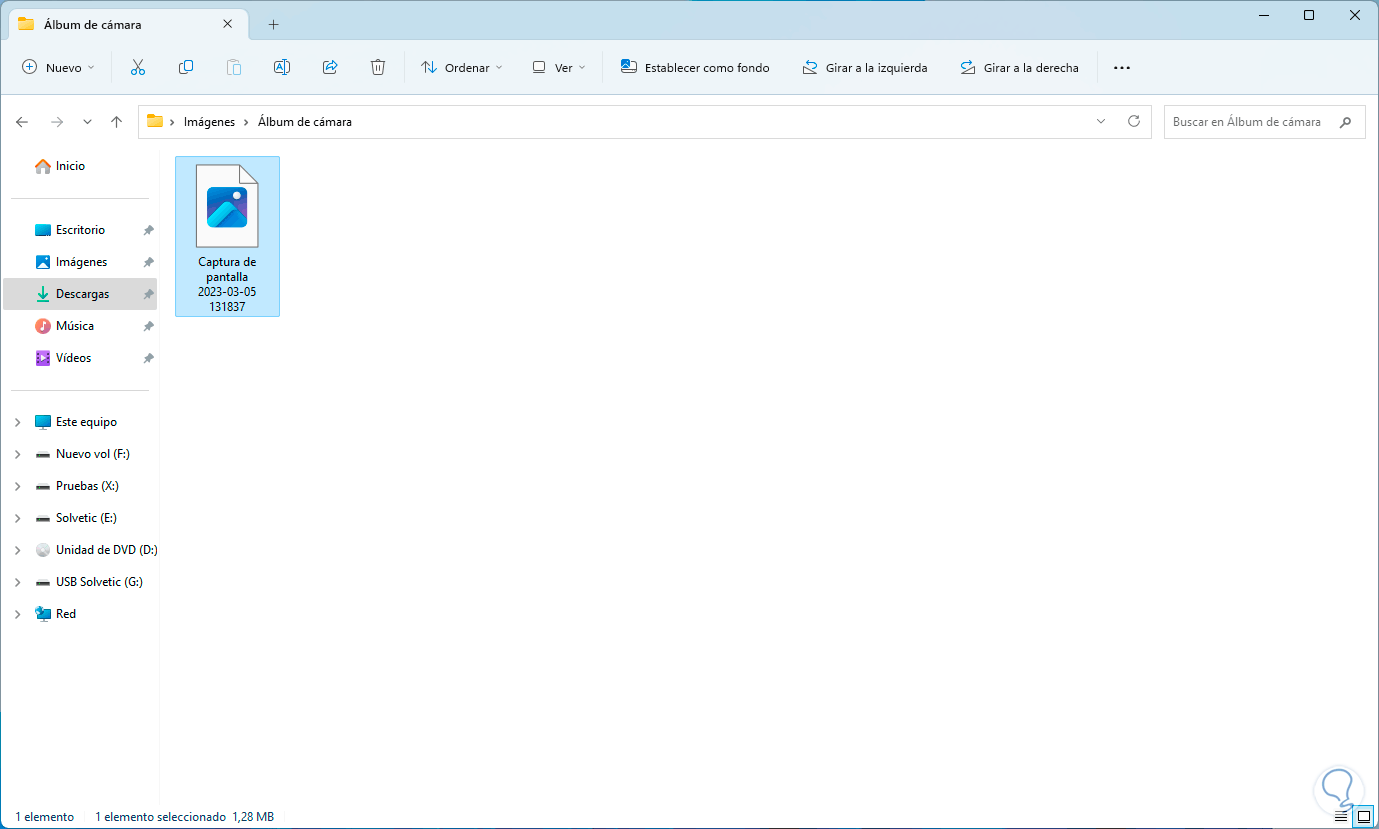The height and width of the screenshot is (829, 1379).
Task: Open Descargas in the sidebar
Action: coord(82,294)
